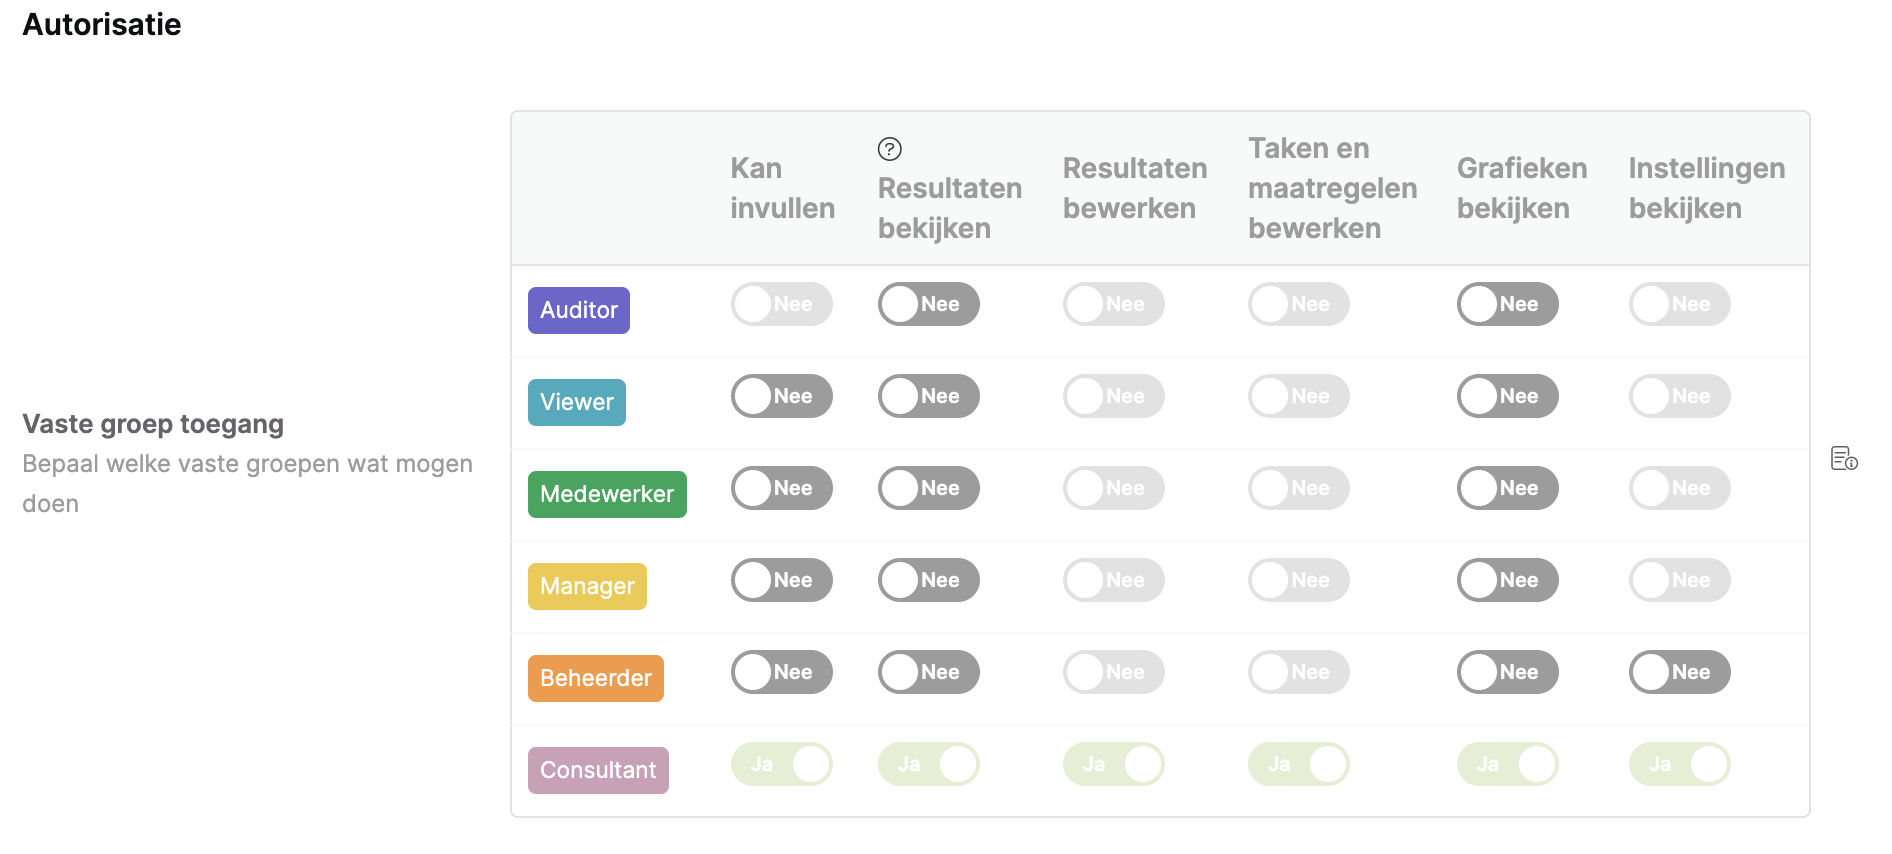Click the pink Consultant group tag
Image resolution: width=1892 pixels, height=854 pixels.
click(x=598, y=770)
